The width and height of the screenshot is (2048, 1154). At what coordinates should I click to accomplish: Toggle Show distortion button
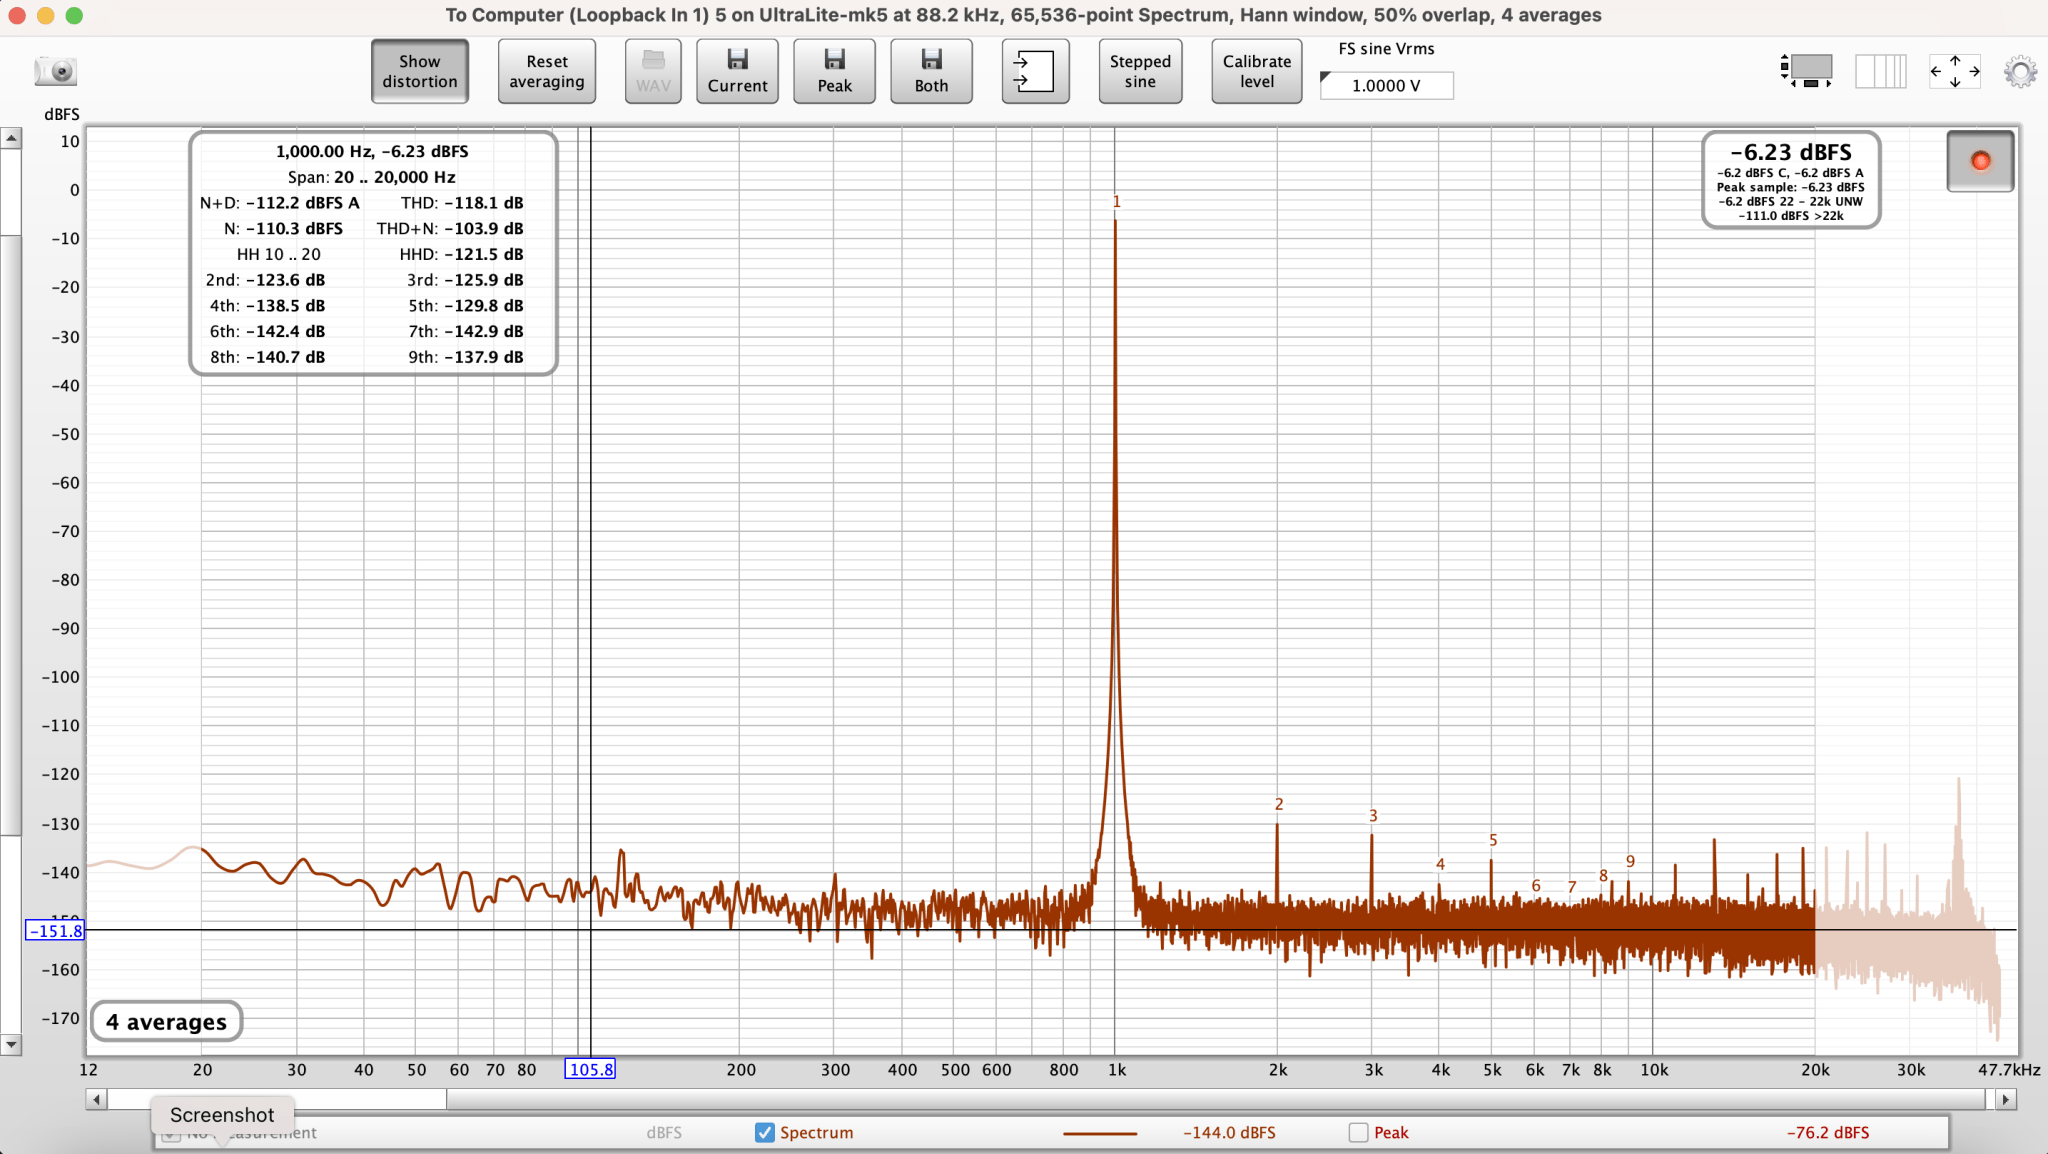click(419, 71)
